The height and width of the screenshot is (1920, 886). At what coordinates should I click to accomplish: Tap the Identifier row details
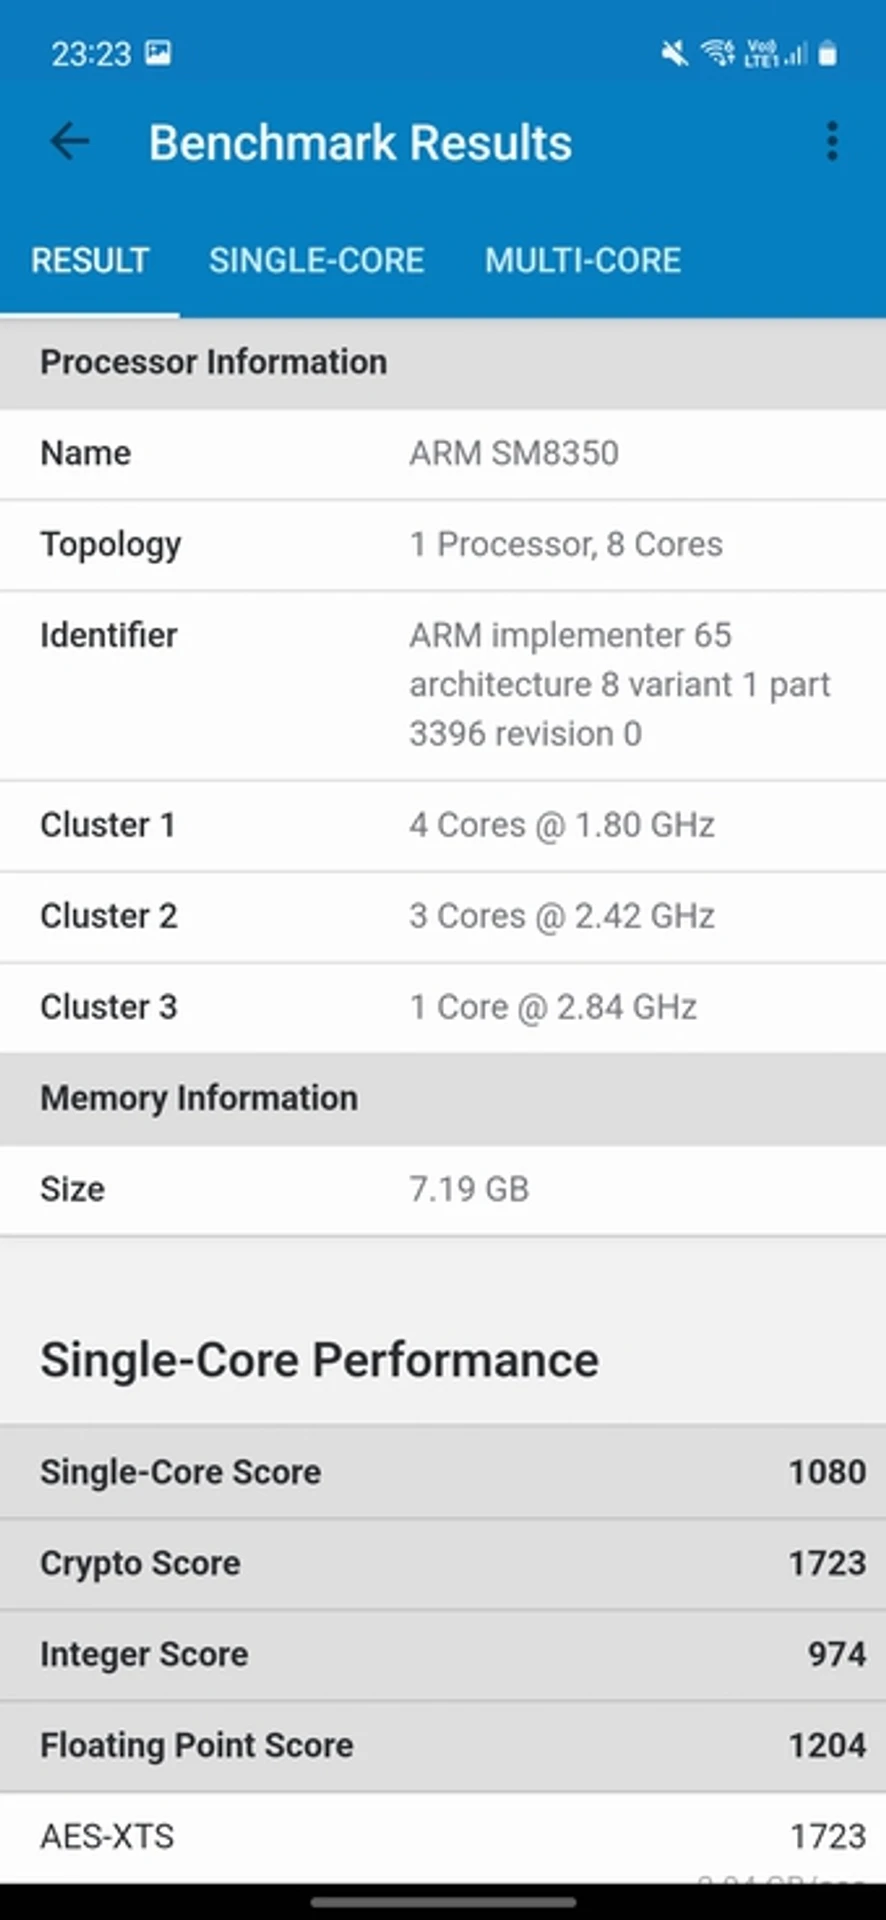443,684
